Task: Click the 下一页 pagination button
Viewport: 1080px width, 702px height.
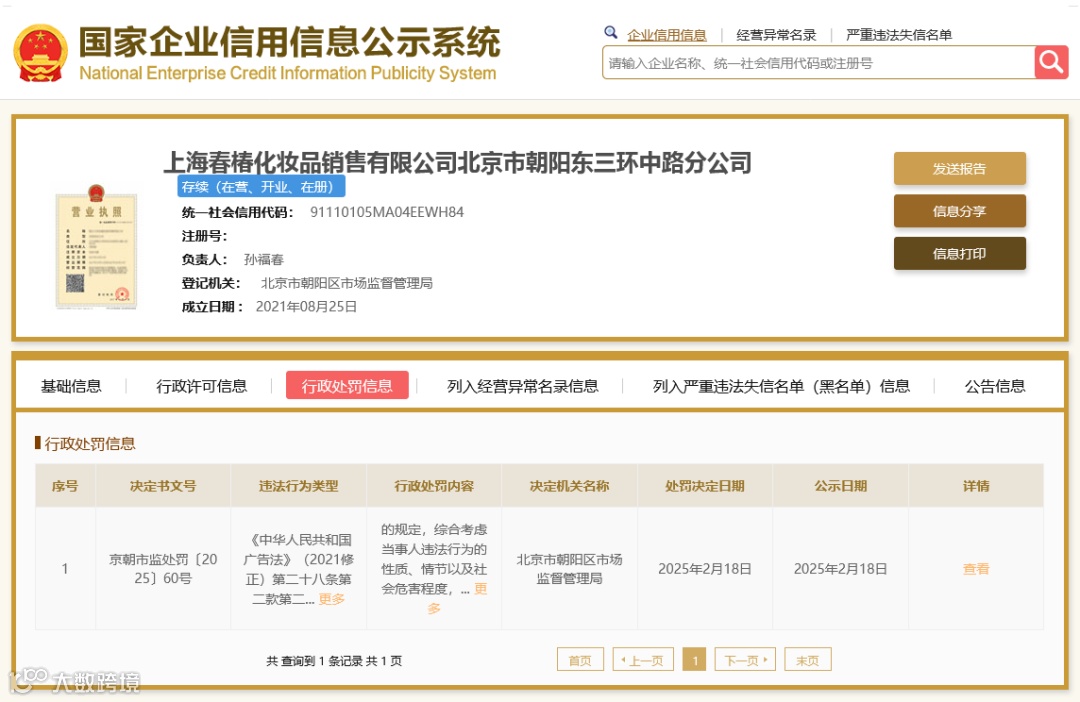Action: click(745, 659)
